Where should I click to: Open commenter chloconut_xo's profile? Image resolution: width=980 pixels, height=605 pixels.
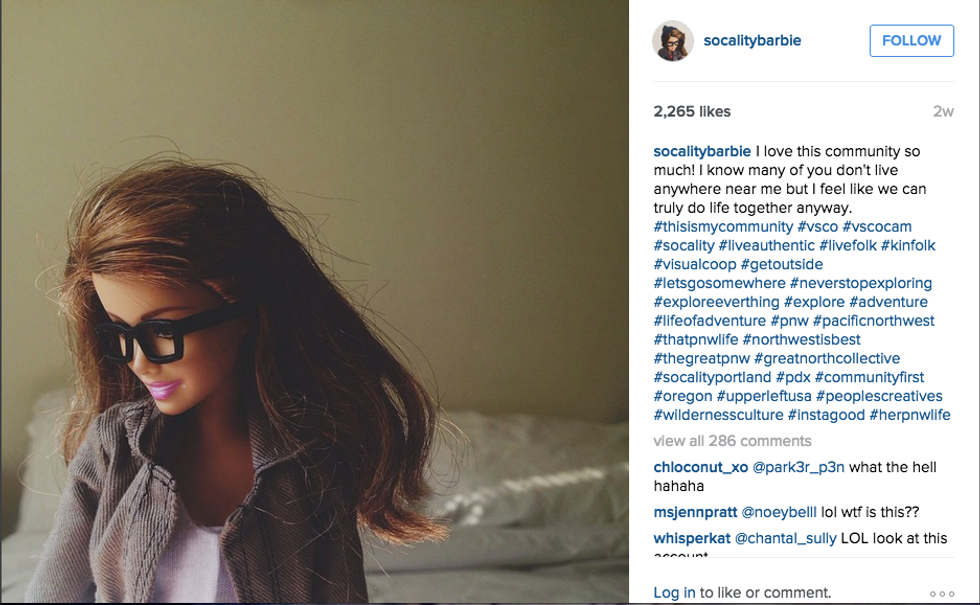click(701, 467)
